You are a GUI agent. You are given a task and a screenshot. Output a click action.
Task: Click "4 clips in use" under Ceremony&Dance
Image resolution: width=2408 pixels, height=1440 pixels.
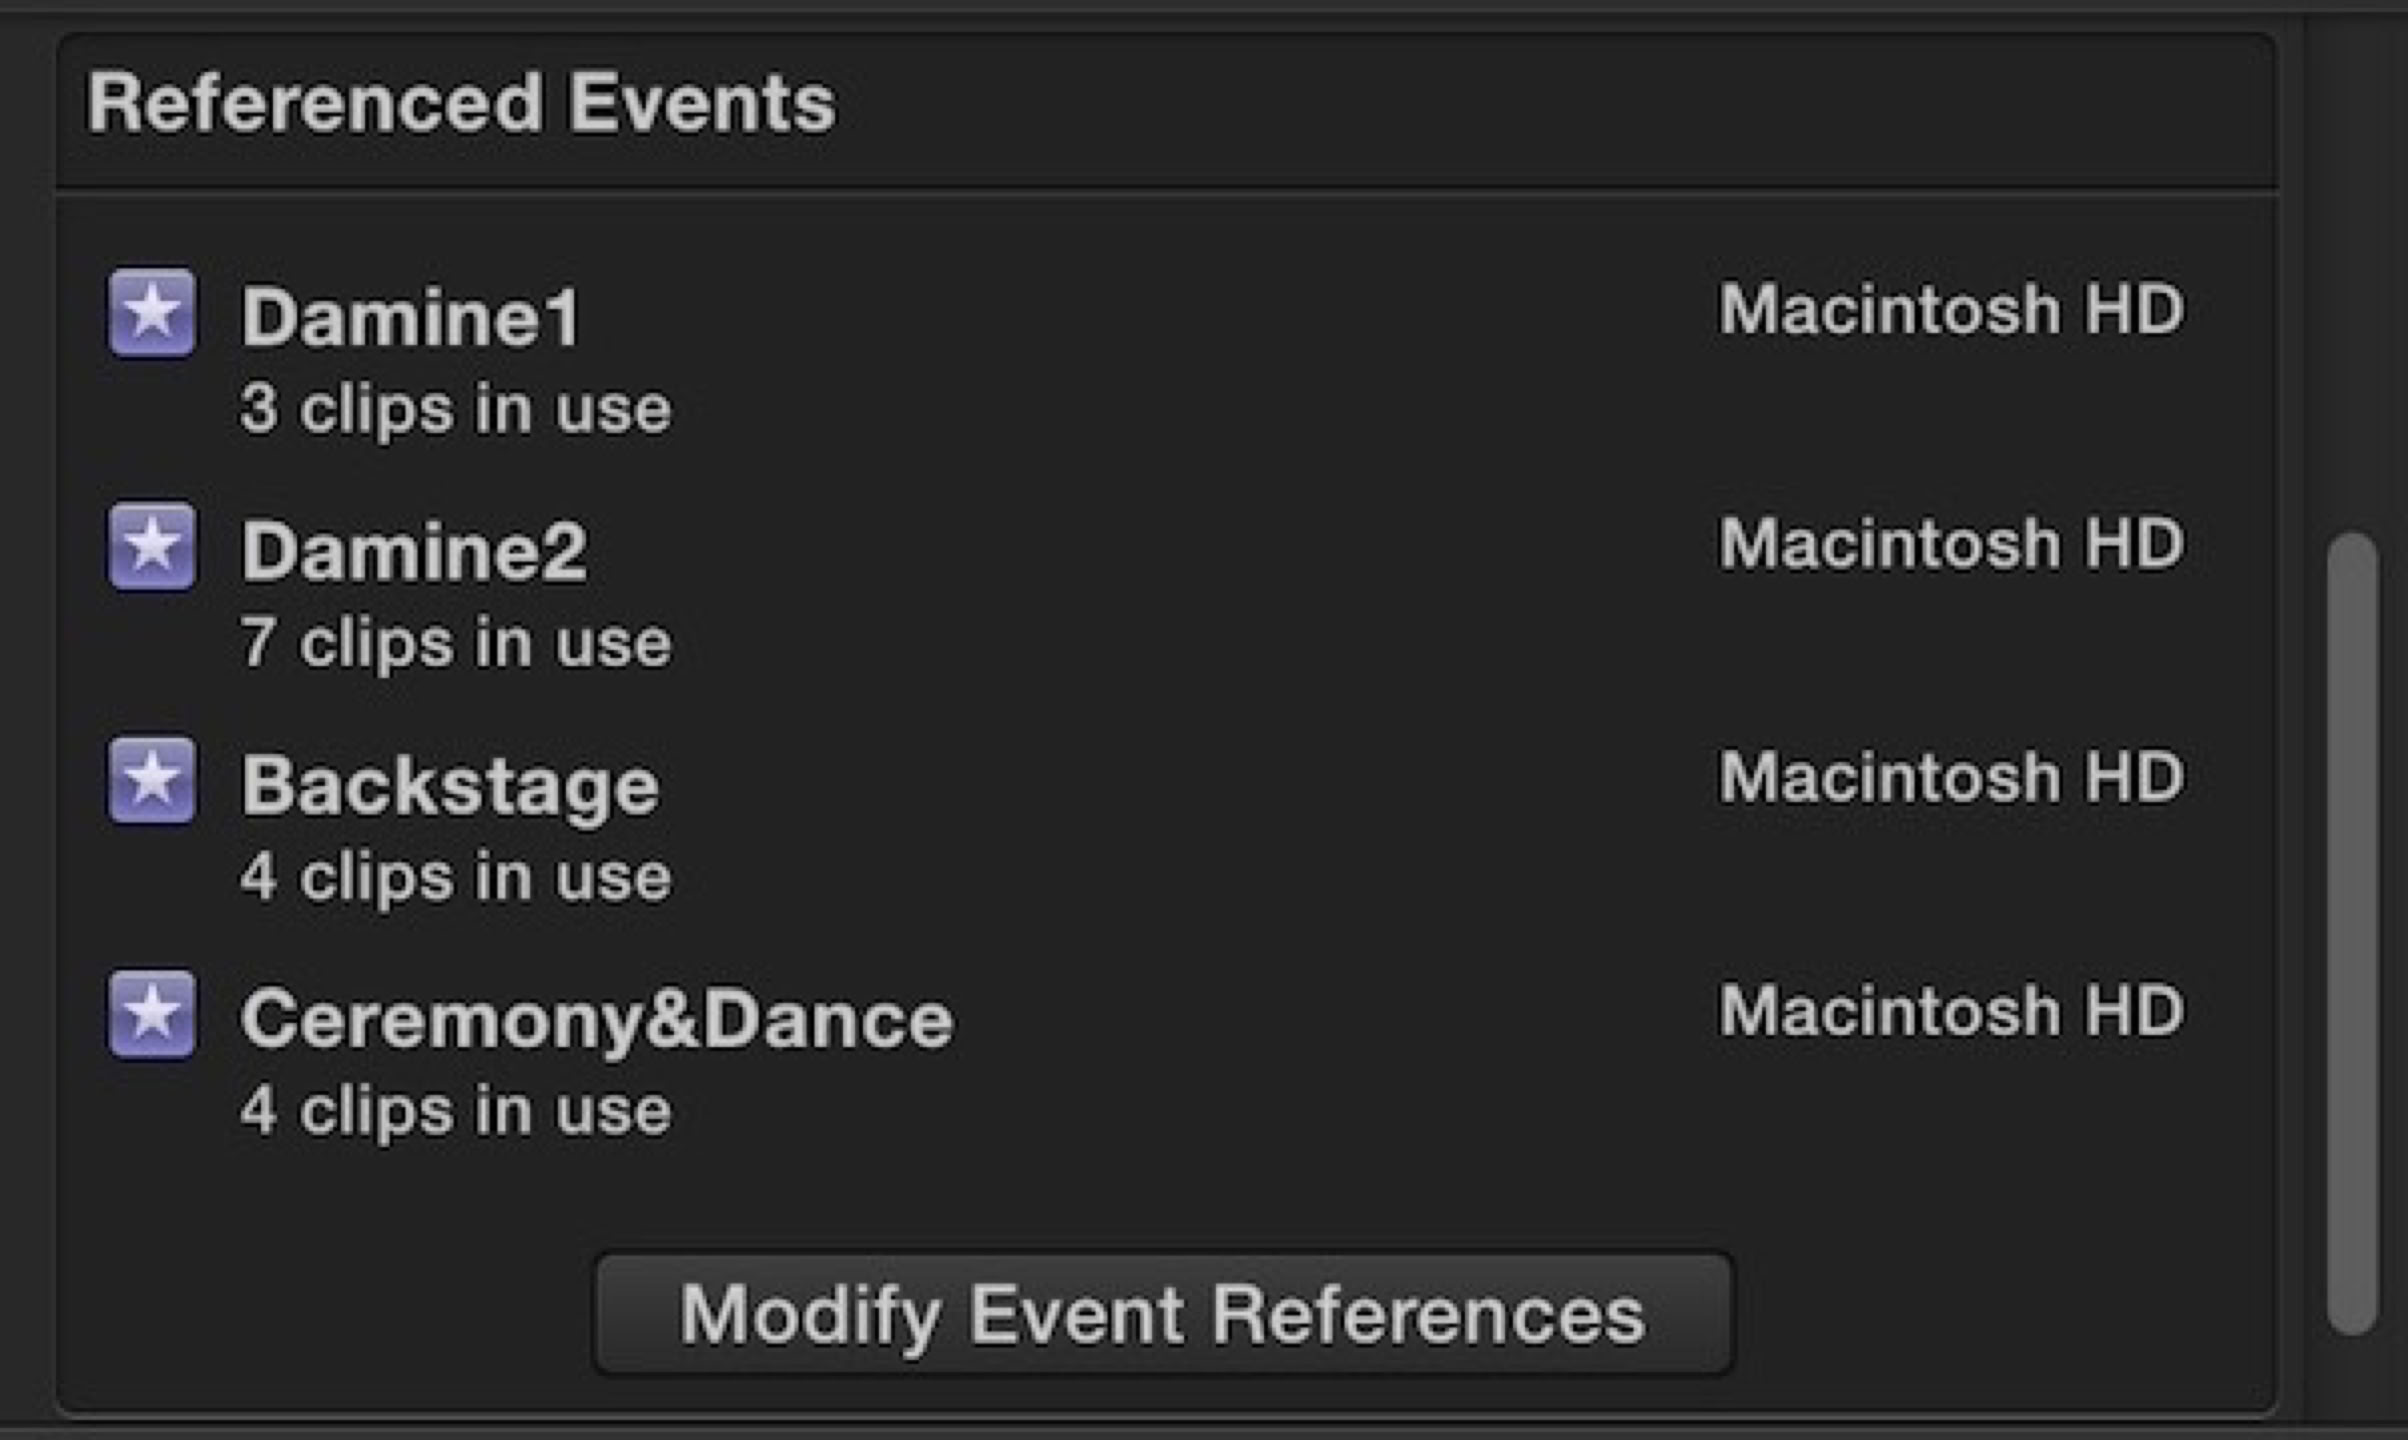456,1110
